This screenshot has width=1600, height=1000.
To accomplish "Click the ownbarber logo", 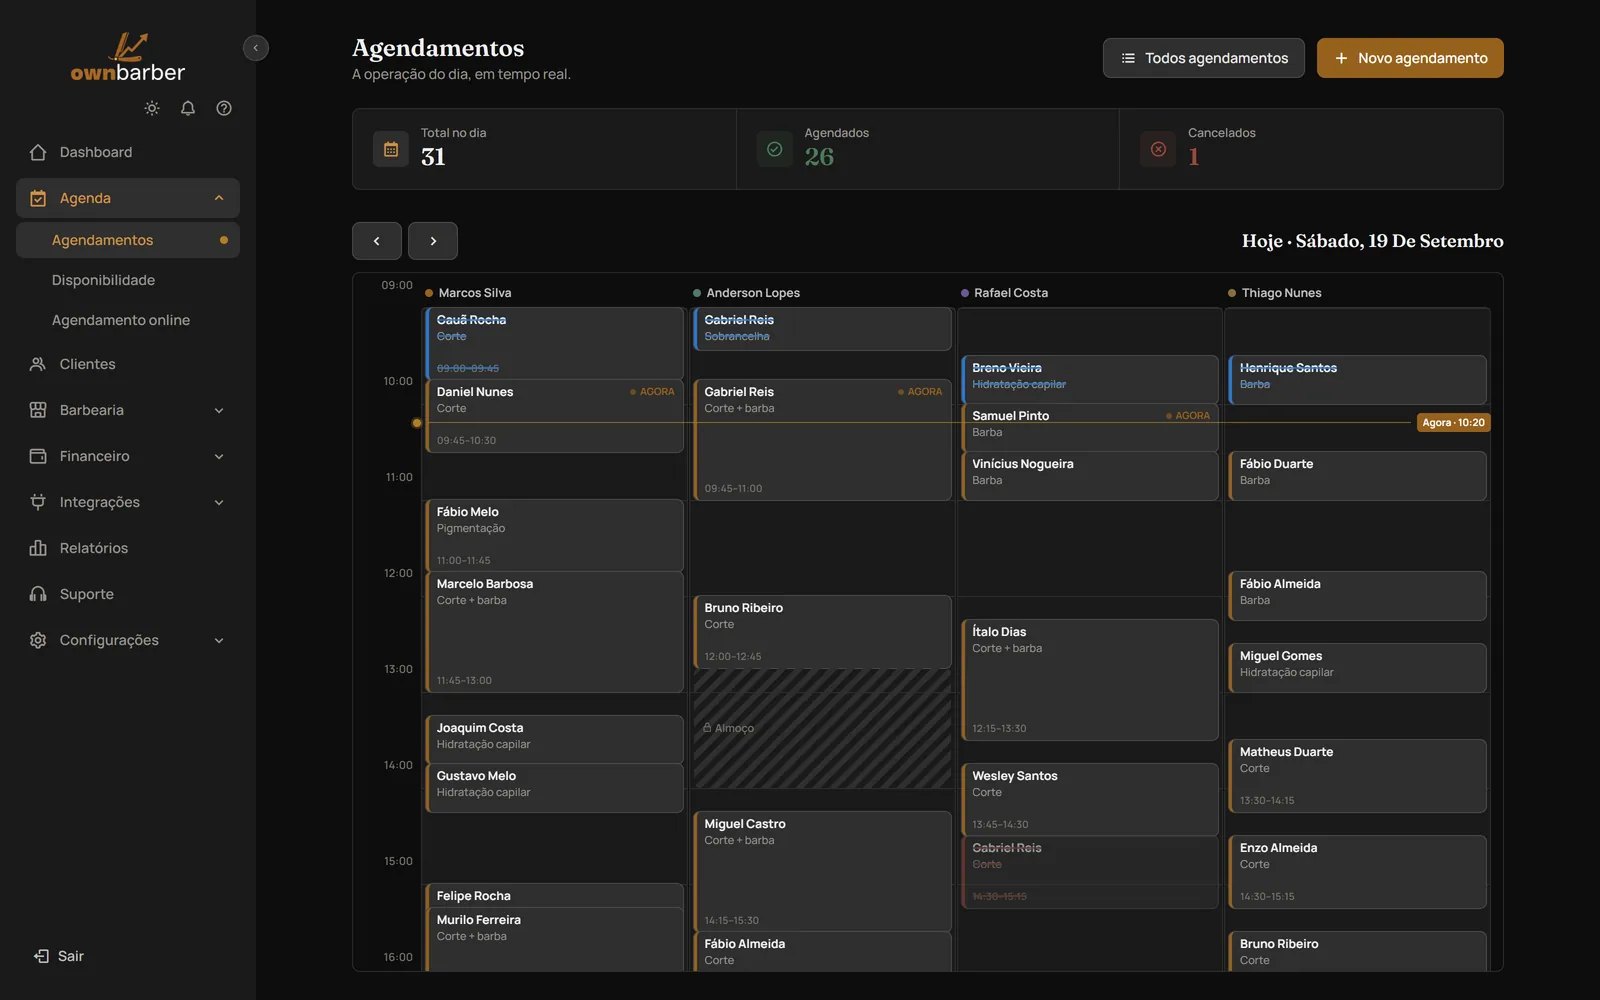I will click(128, 58).
